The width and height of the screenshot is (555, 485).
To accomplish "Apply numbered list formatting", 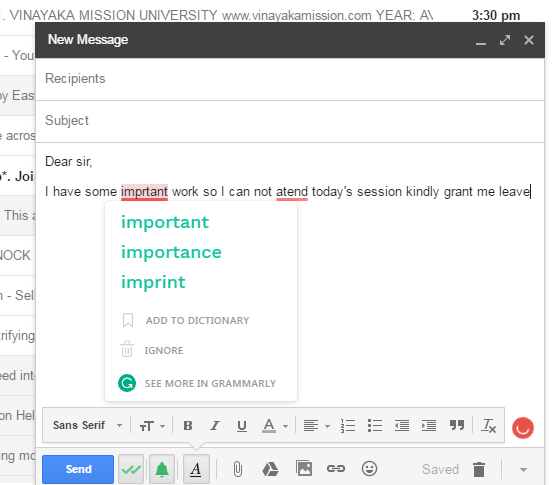I will click(348, 426).
